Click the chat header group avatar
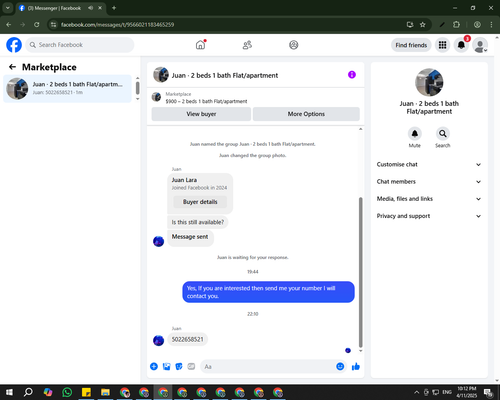Image resolution: width=500 pixels, height=400 pixels. [x=161, y=75]
